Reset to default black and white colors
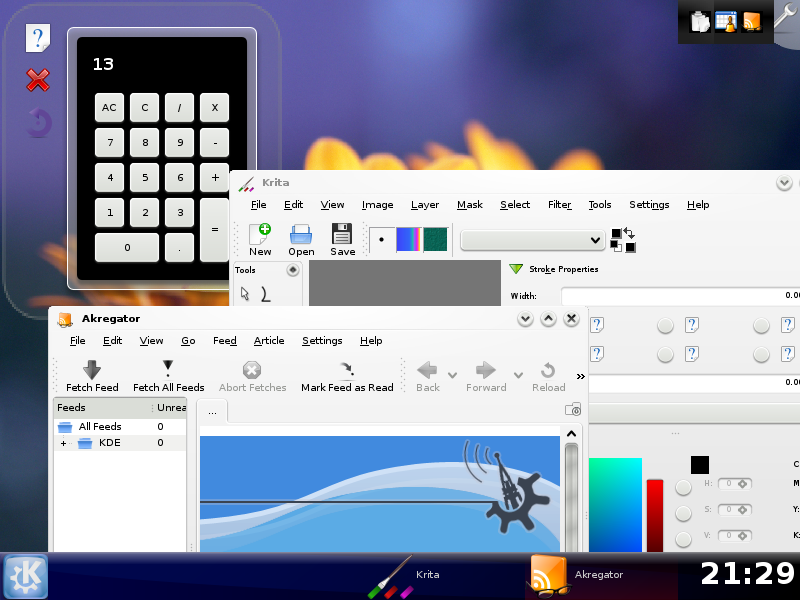 click(x=616, y=246)
